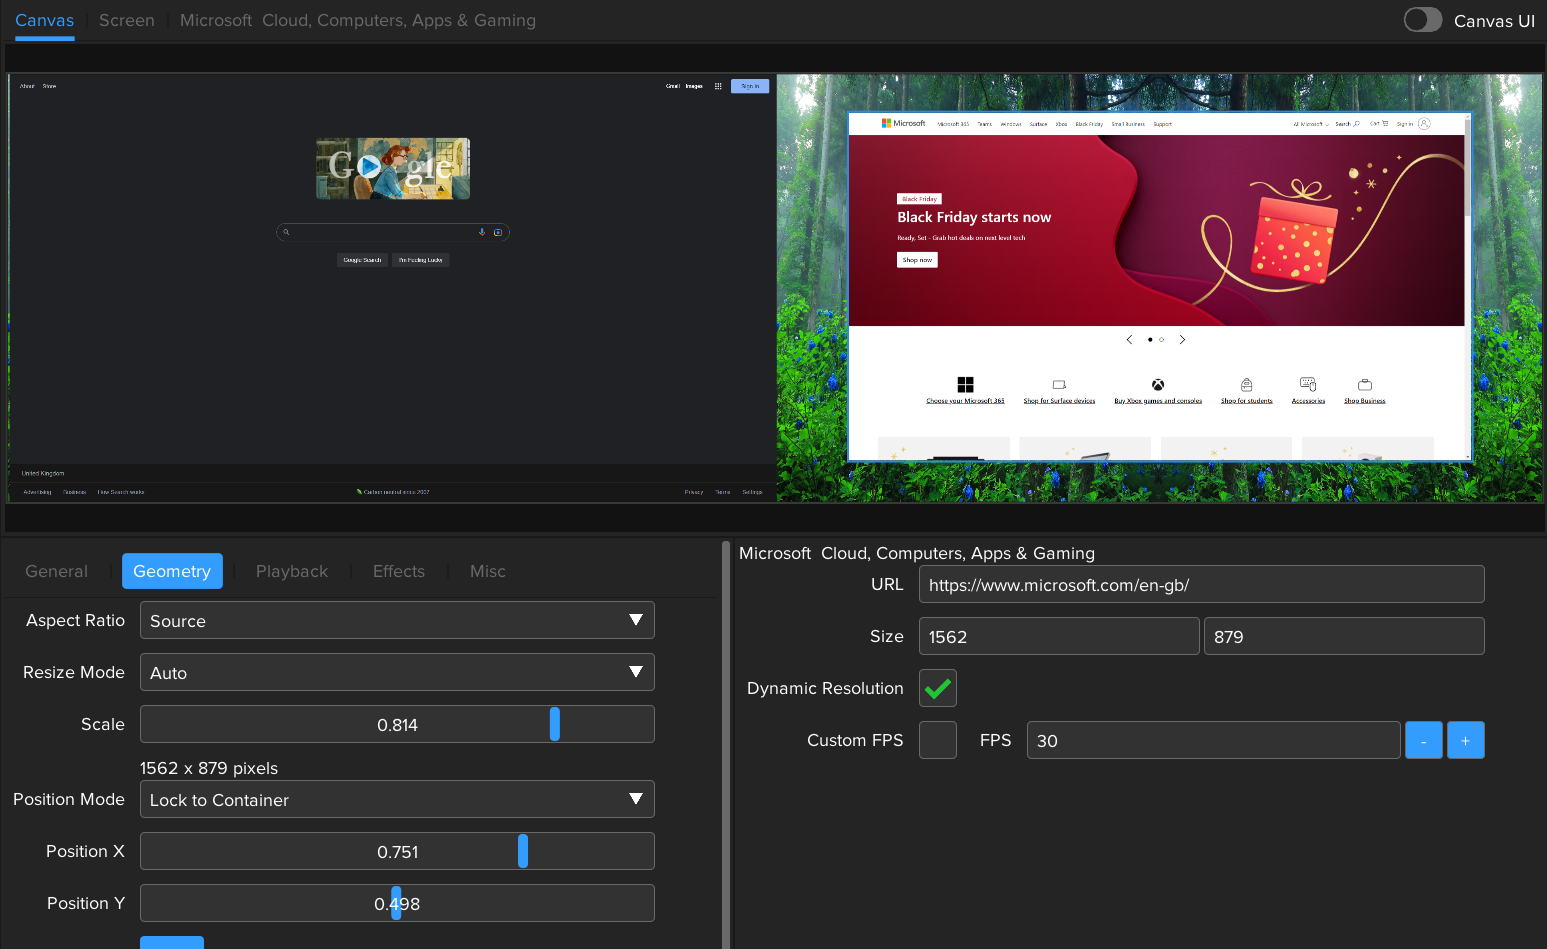Click the Microsoft account sign-in avatar icon

tap(1424, 124)
